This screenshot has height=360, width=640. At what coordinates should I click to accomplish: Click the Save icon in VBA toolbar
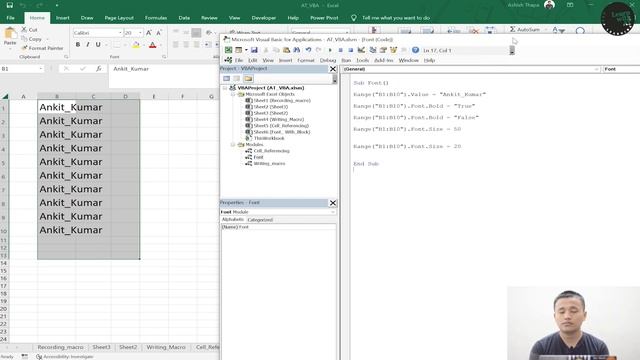tap(254, 50)
